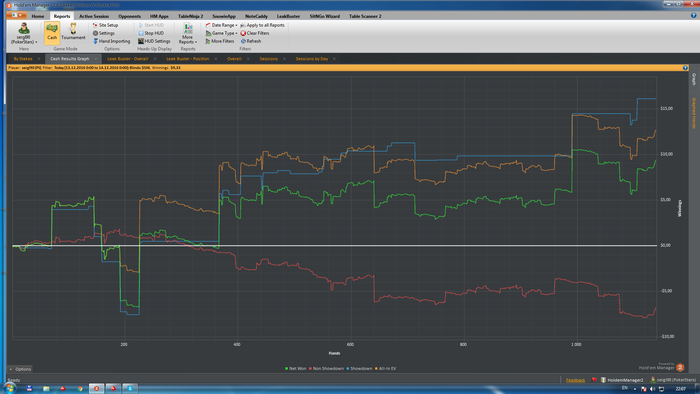700x394 pixels.
Task: Open the Settings gear option
Action: 104,33
